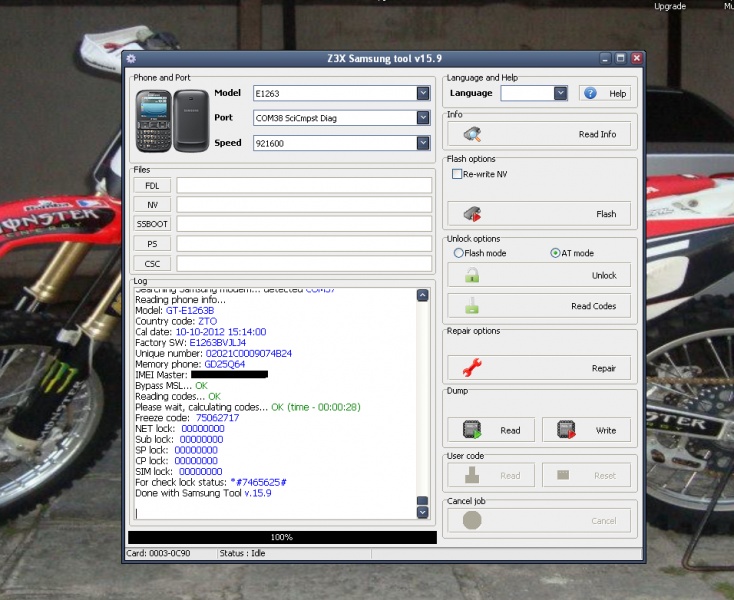Click the User code Read icon

coord(472,475)
